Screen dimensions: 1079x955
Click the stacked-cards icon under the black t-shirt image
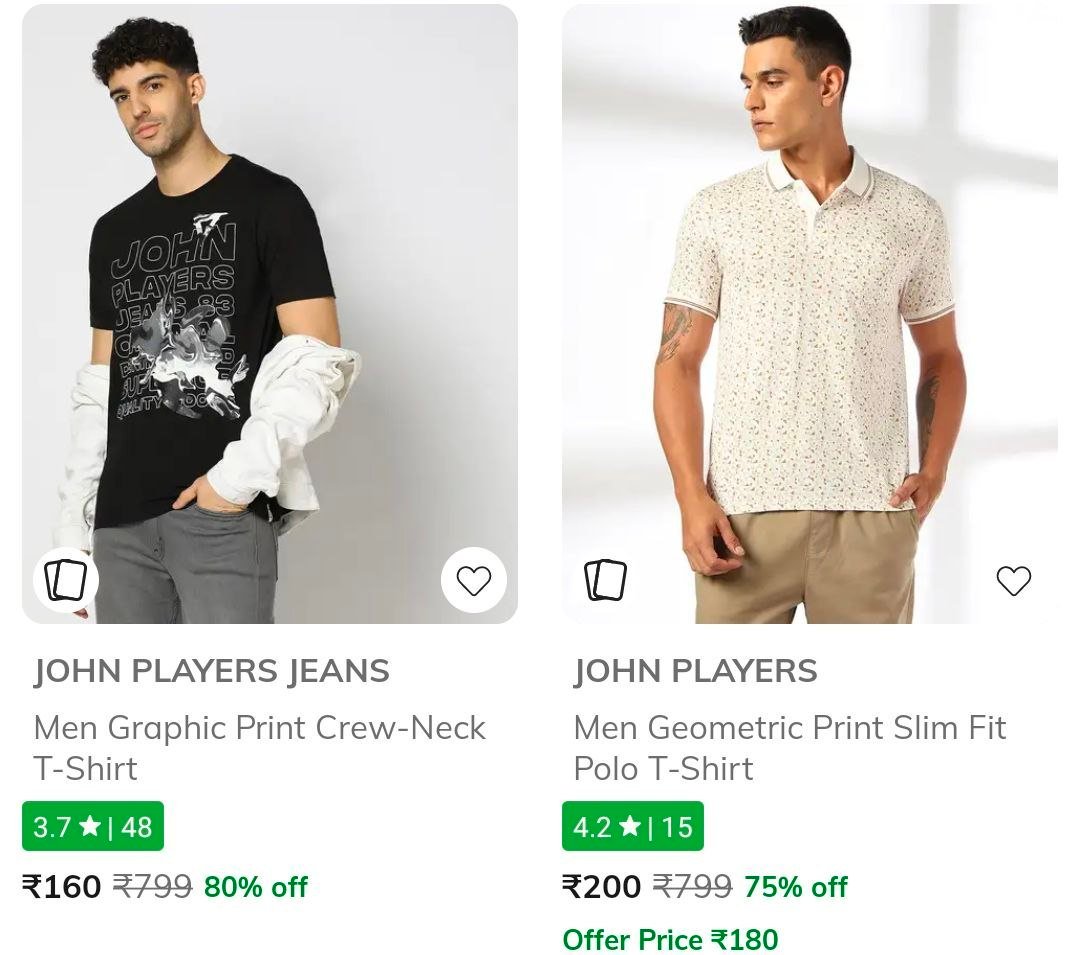[66, 579]
